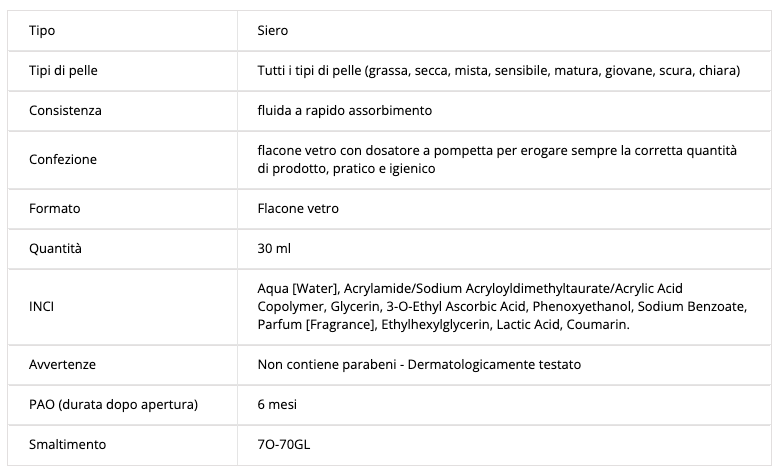Image resolution: width=778 pixels, height=476 pixels.
Task: Click the "INCI" row label
Action: coord(42,306)
